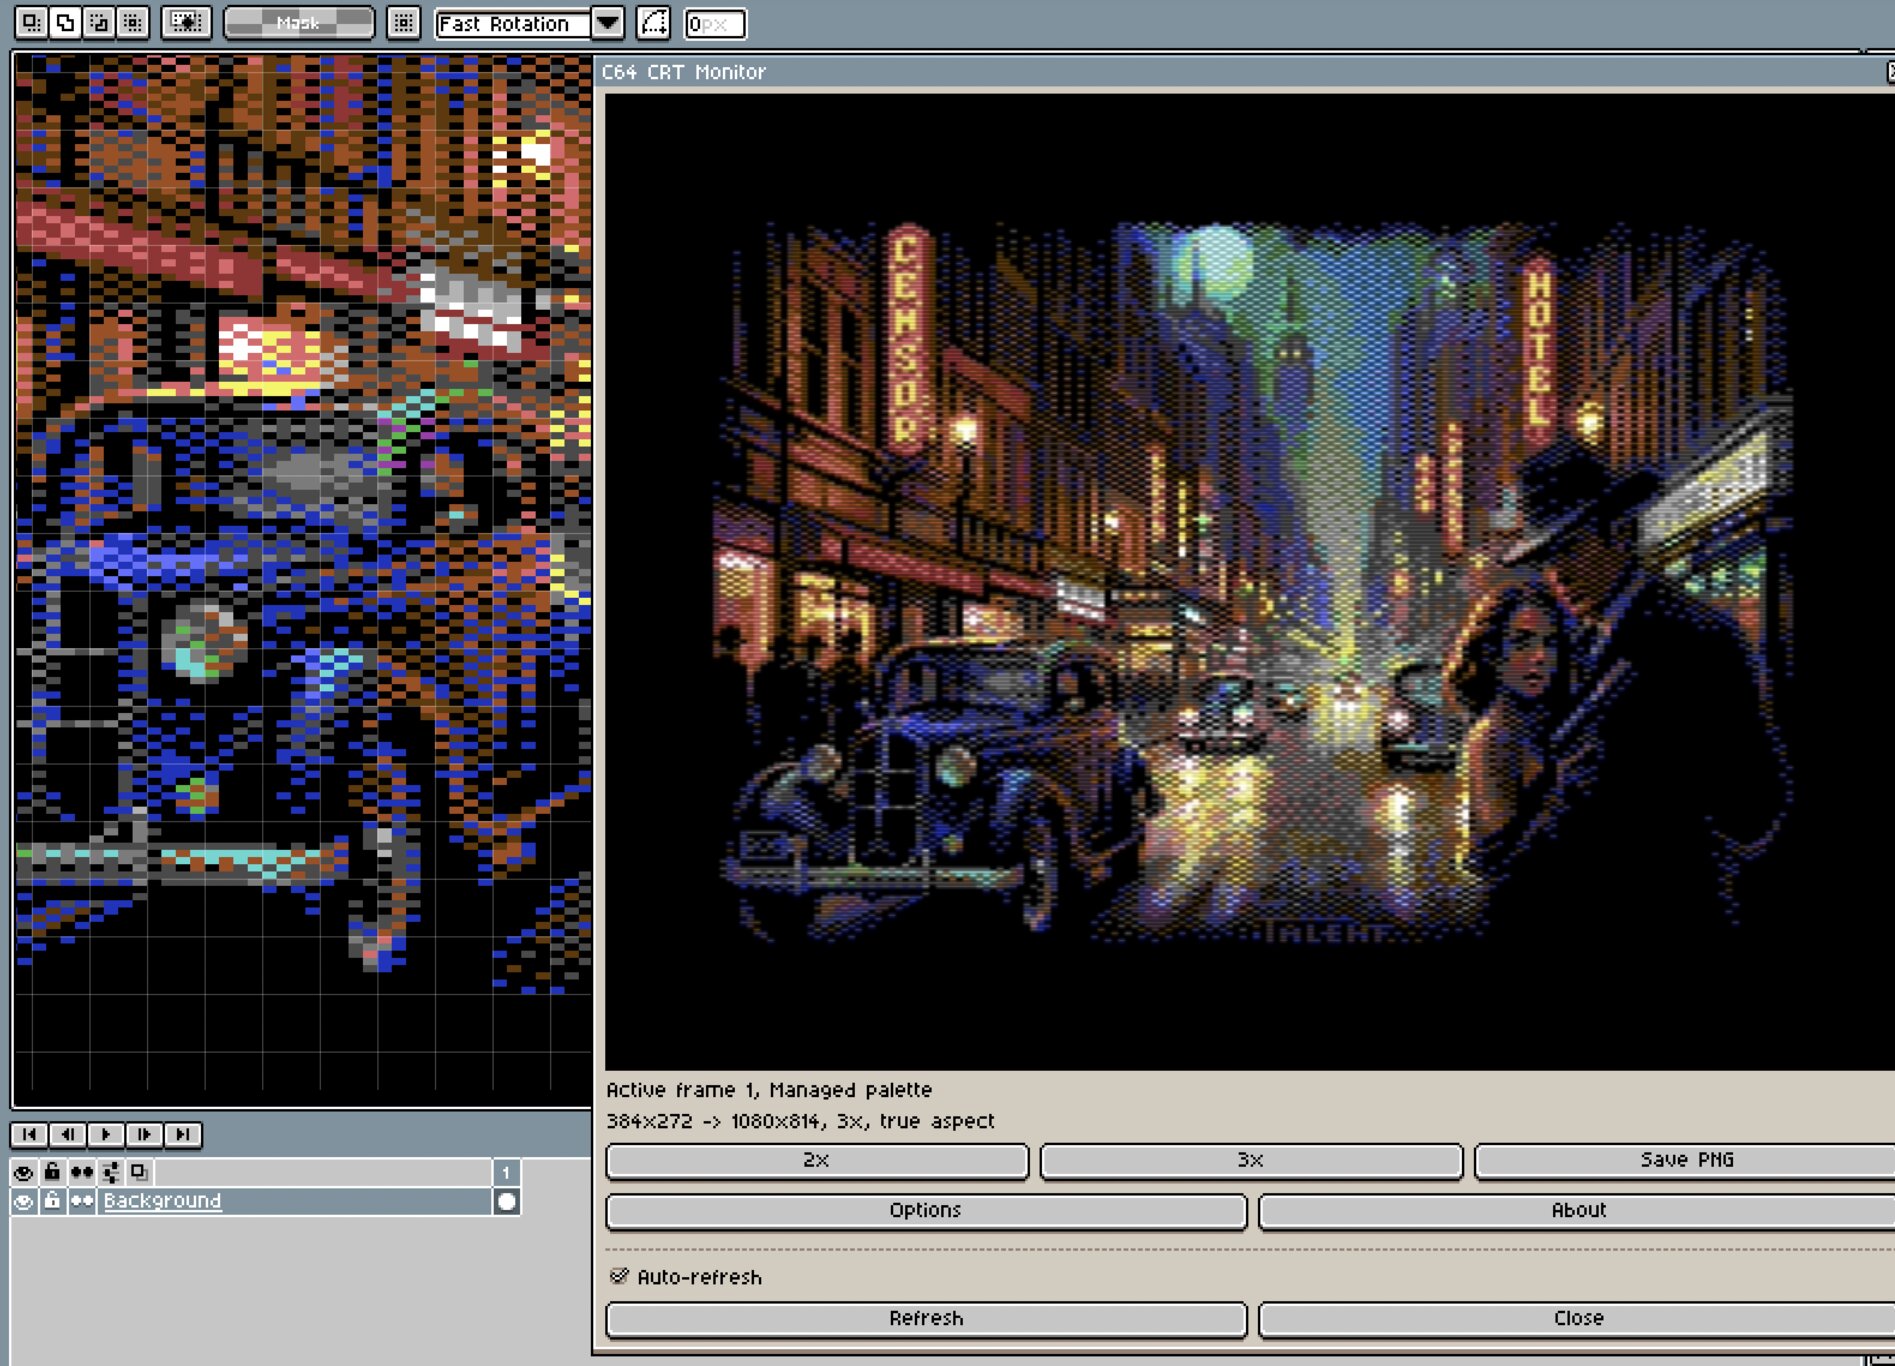1895x1366 pixels.
Task: Click the wide dotted rectangle icon left of Mask
Action: pos(186,22)
